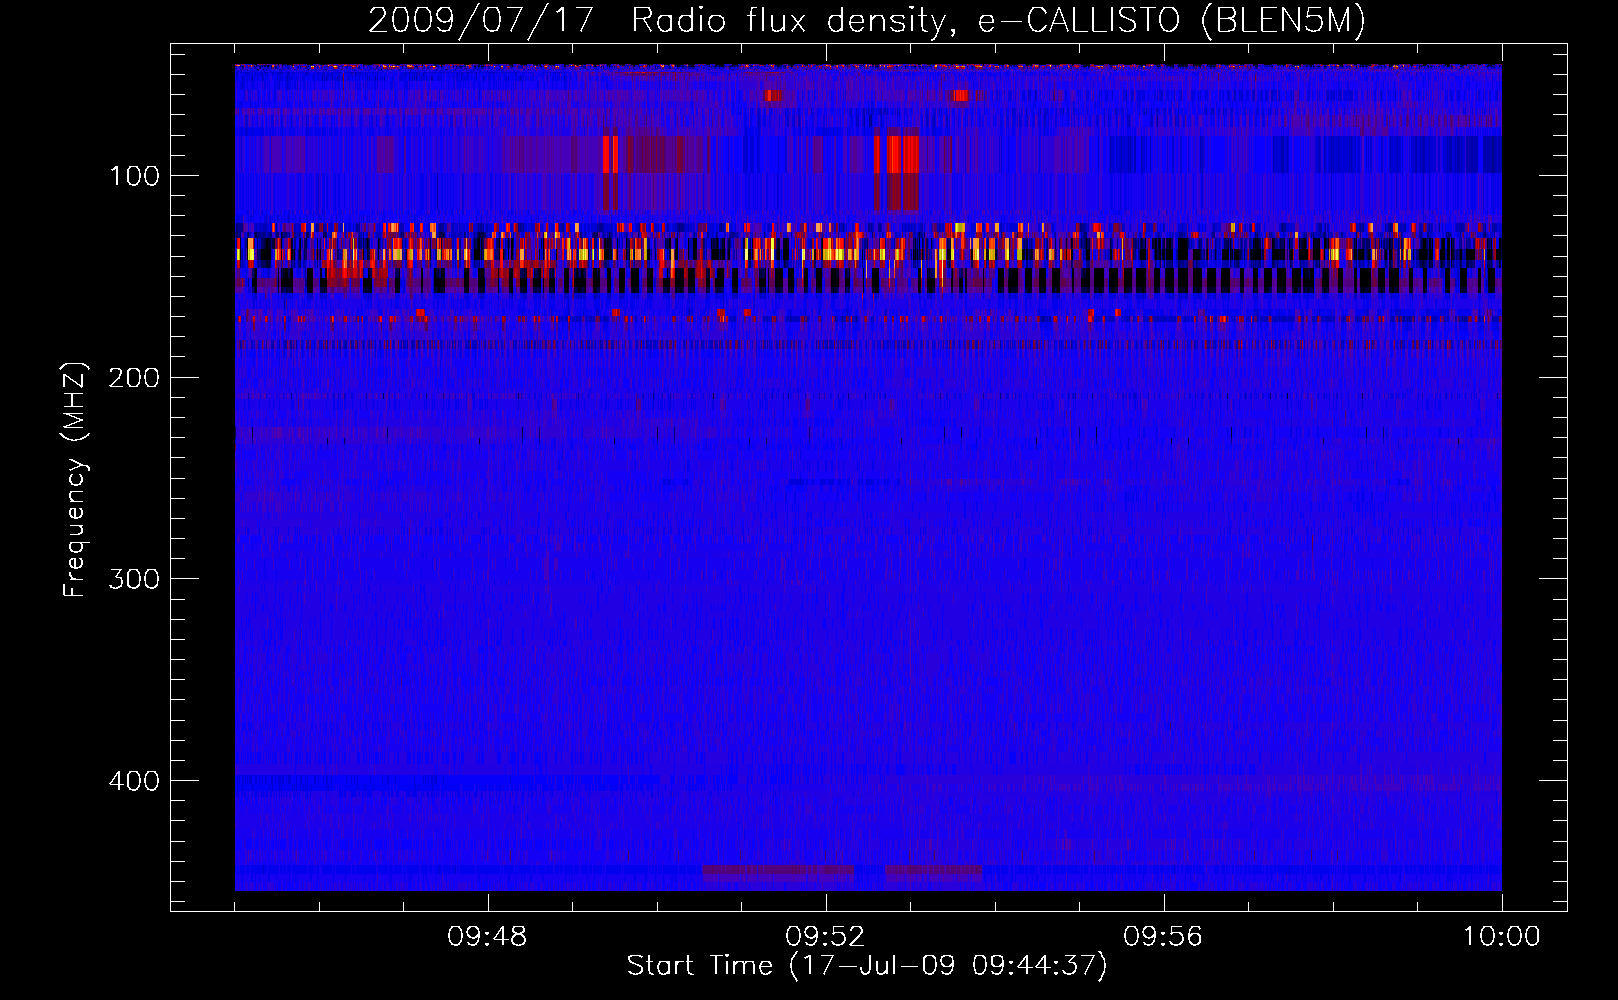
Task: Click the 09:48 time tick label
Action: coord(487,937)
